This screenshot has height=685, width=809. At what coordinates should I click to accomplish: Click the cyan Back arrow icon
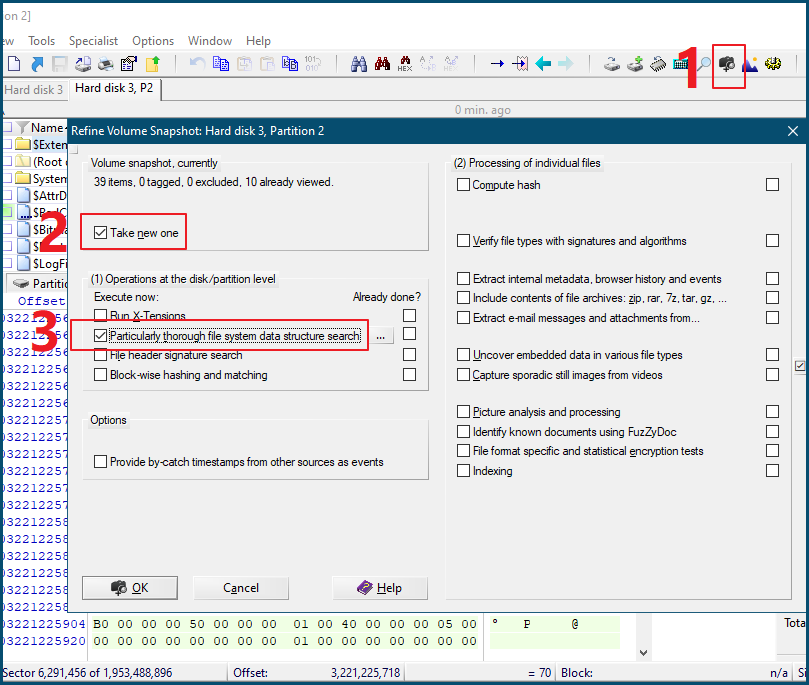tap(543, 64)
